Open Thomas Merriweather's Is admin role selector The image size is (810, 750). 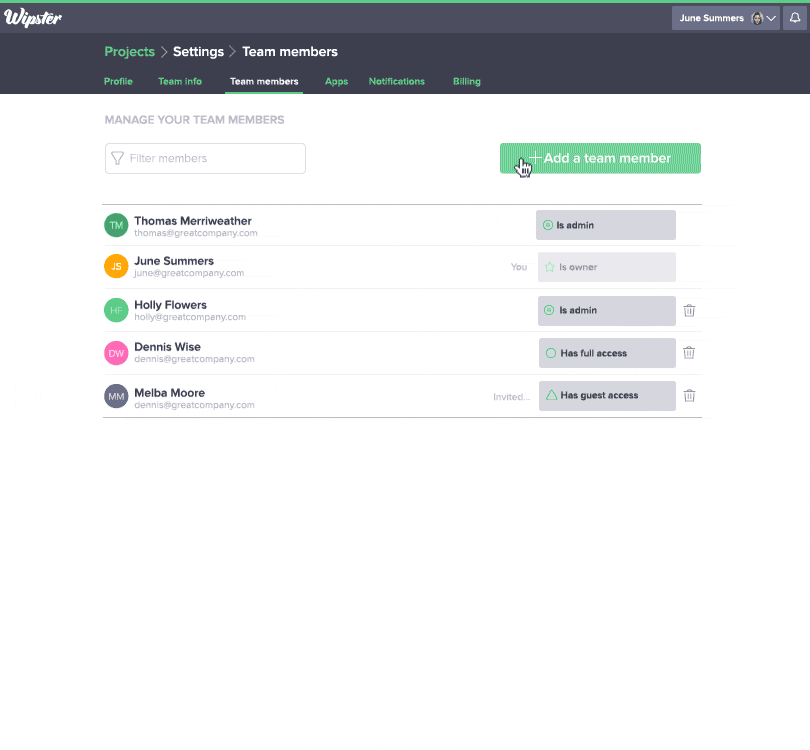point(605,225)
